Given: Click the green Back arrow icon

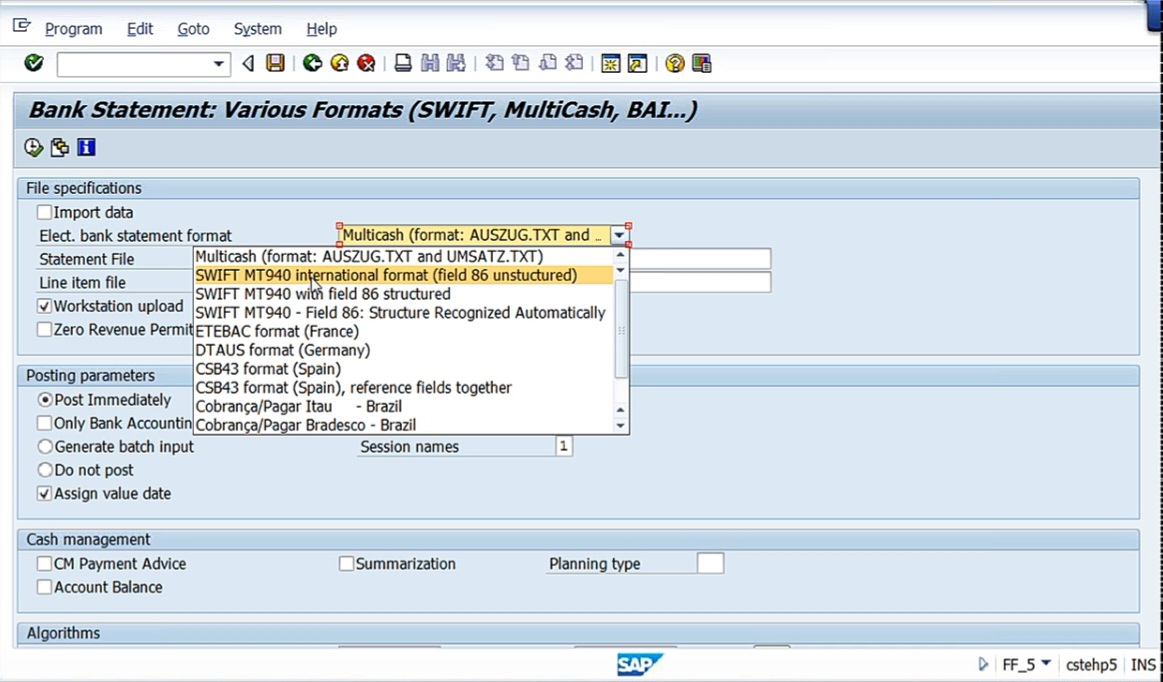Looking at the screenshot, I should (x=312, y=63).
